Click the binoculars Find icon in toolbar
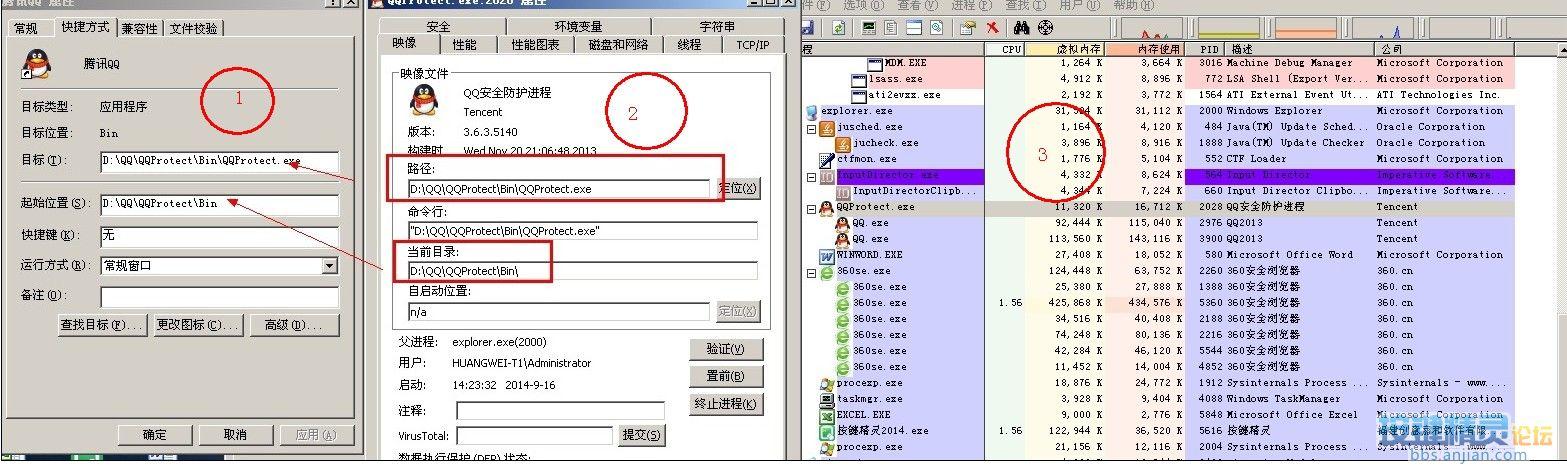Viewport: 1567px width, 470px height. point(1022,27)
